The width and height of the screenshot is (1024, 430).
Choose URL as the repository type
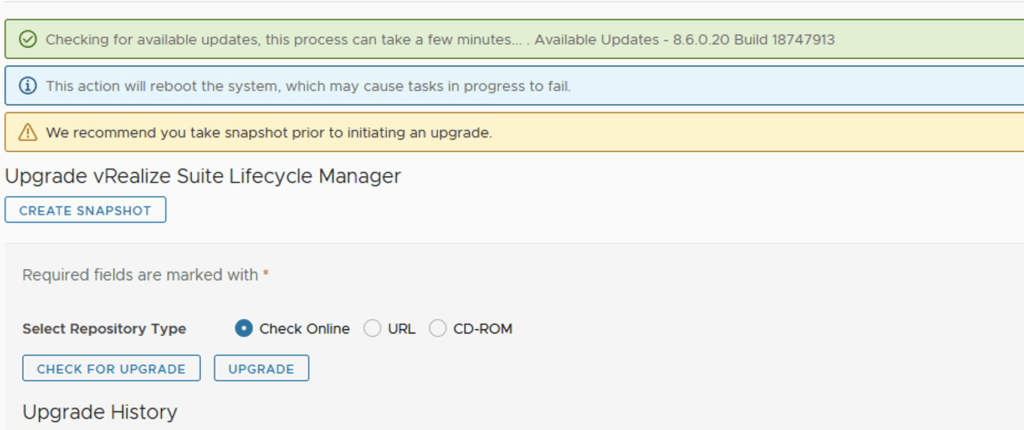click(x=372, y=328)
